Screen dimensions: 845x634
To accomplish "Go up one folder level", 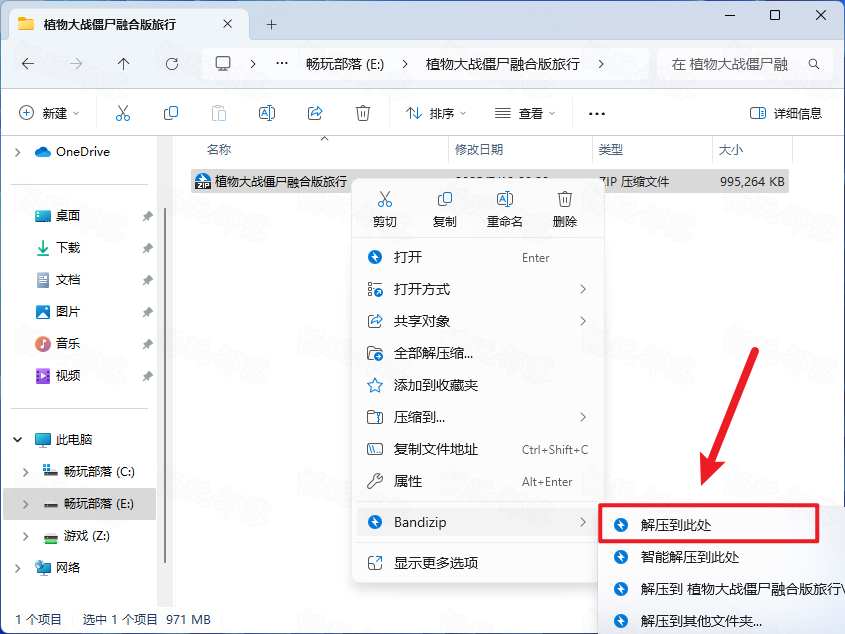I will [x=123, y=64].
